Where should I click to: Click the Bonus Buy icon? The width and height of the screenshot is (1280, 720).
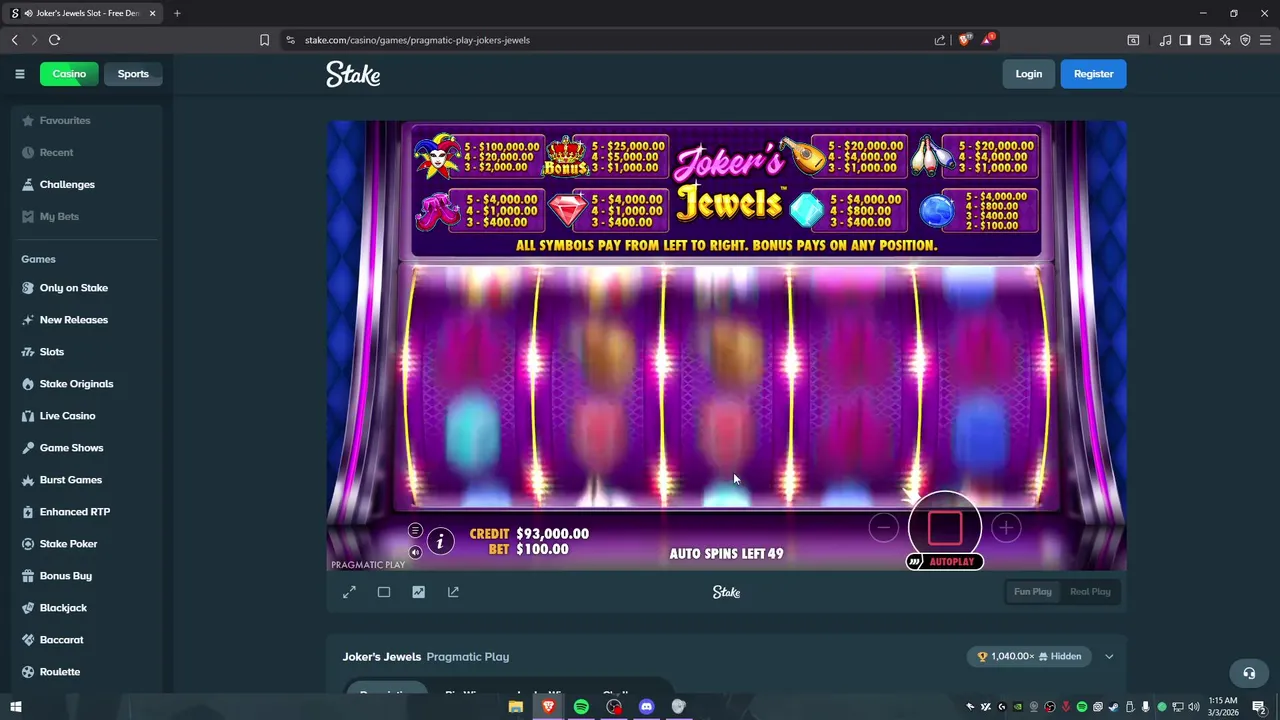28,576
